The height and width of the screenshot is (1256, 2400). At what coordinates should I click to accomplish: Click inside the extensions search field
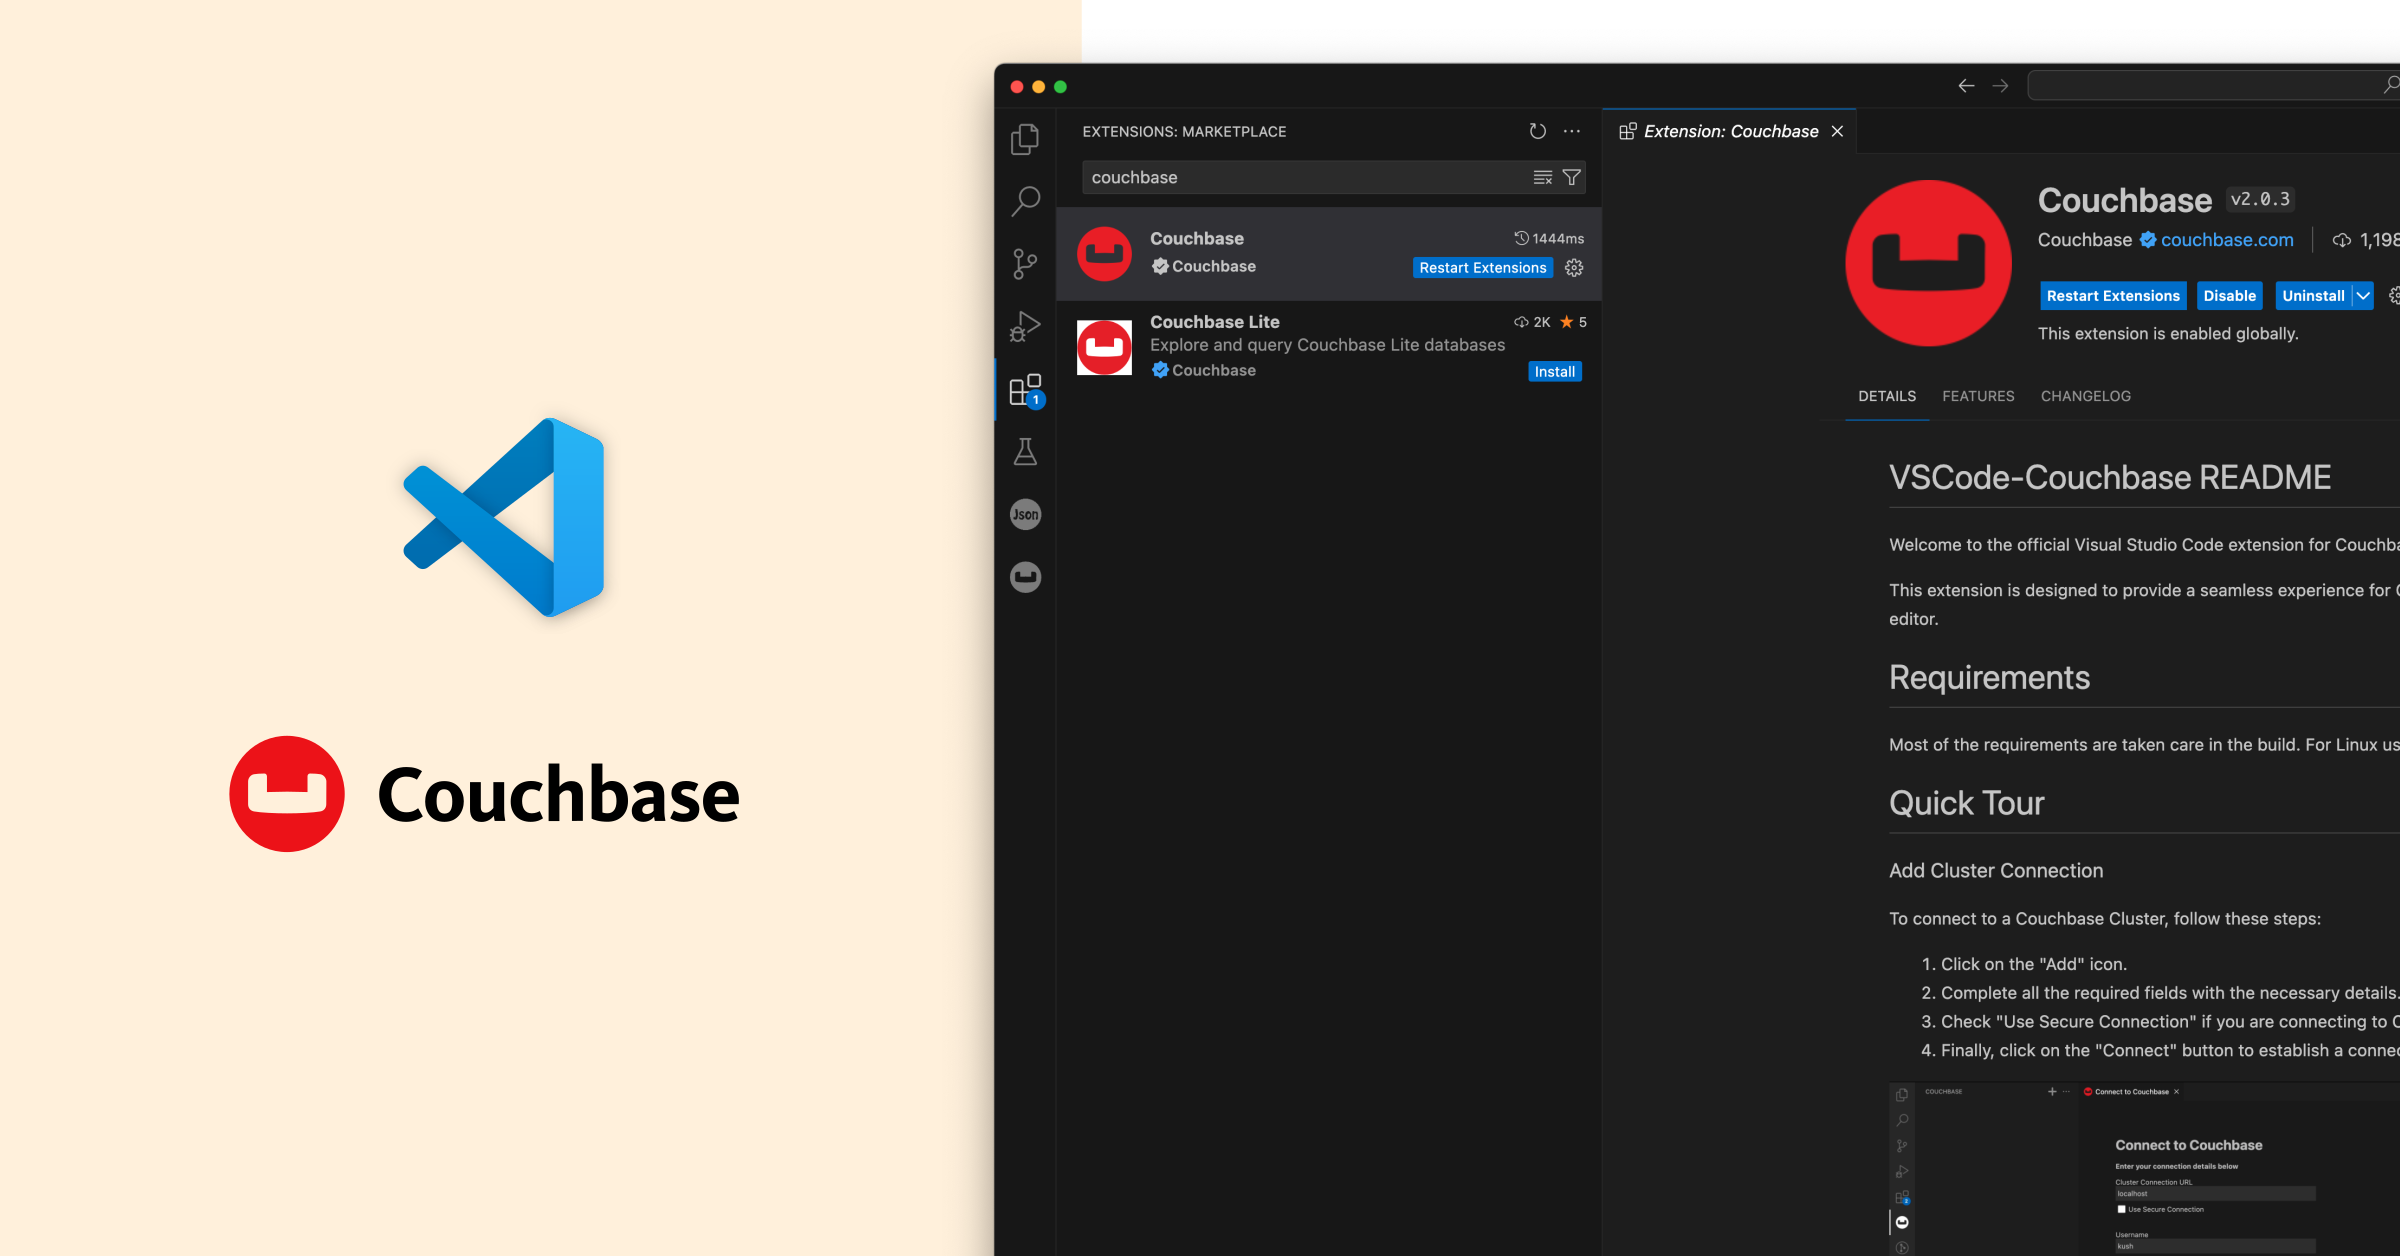click(x=1300, y=177)
